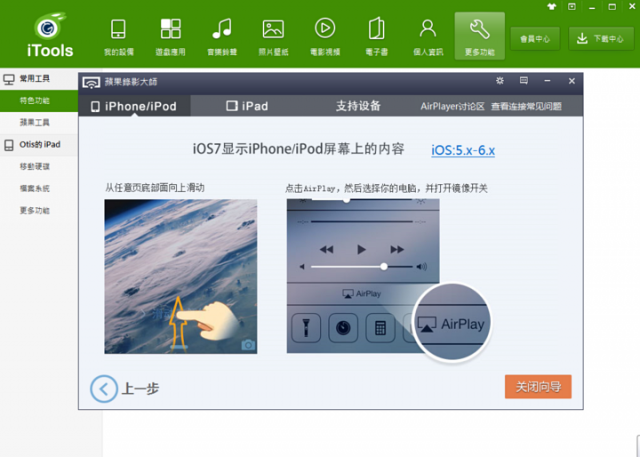640x457 pixels.
Task: Select Otis的 iPad device in sidebar
Action: click(39, 144)
